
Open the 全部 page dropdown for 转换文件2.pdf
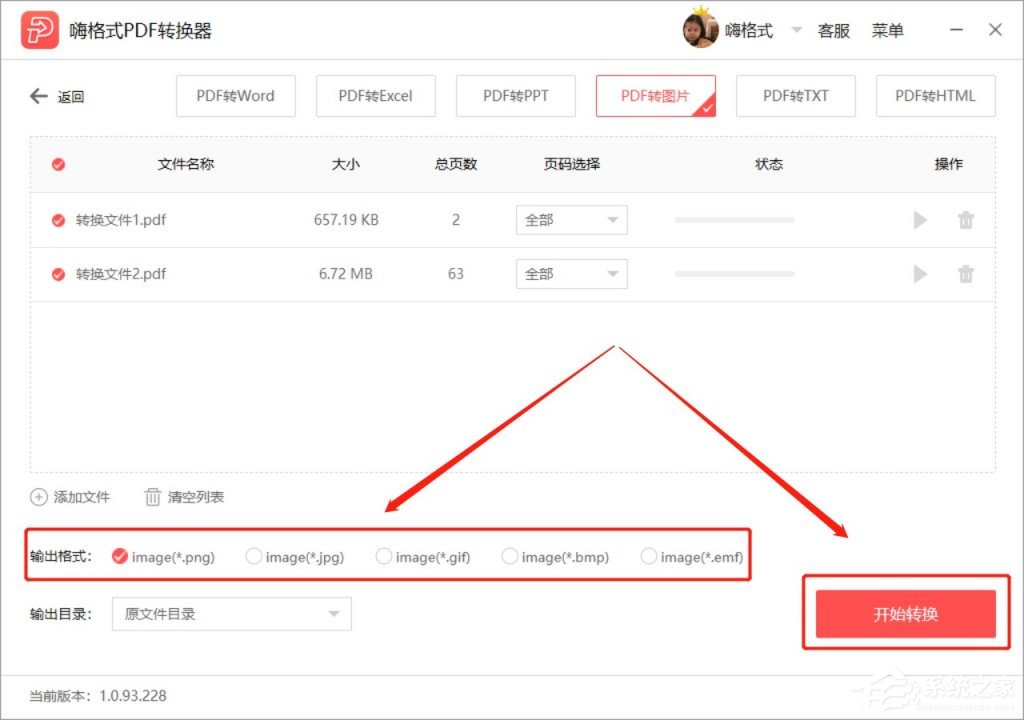click(571, 273)
